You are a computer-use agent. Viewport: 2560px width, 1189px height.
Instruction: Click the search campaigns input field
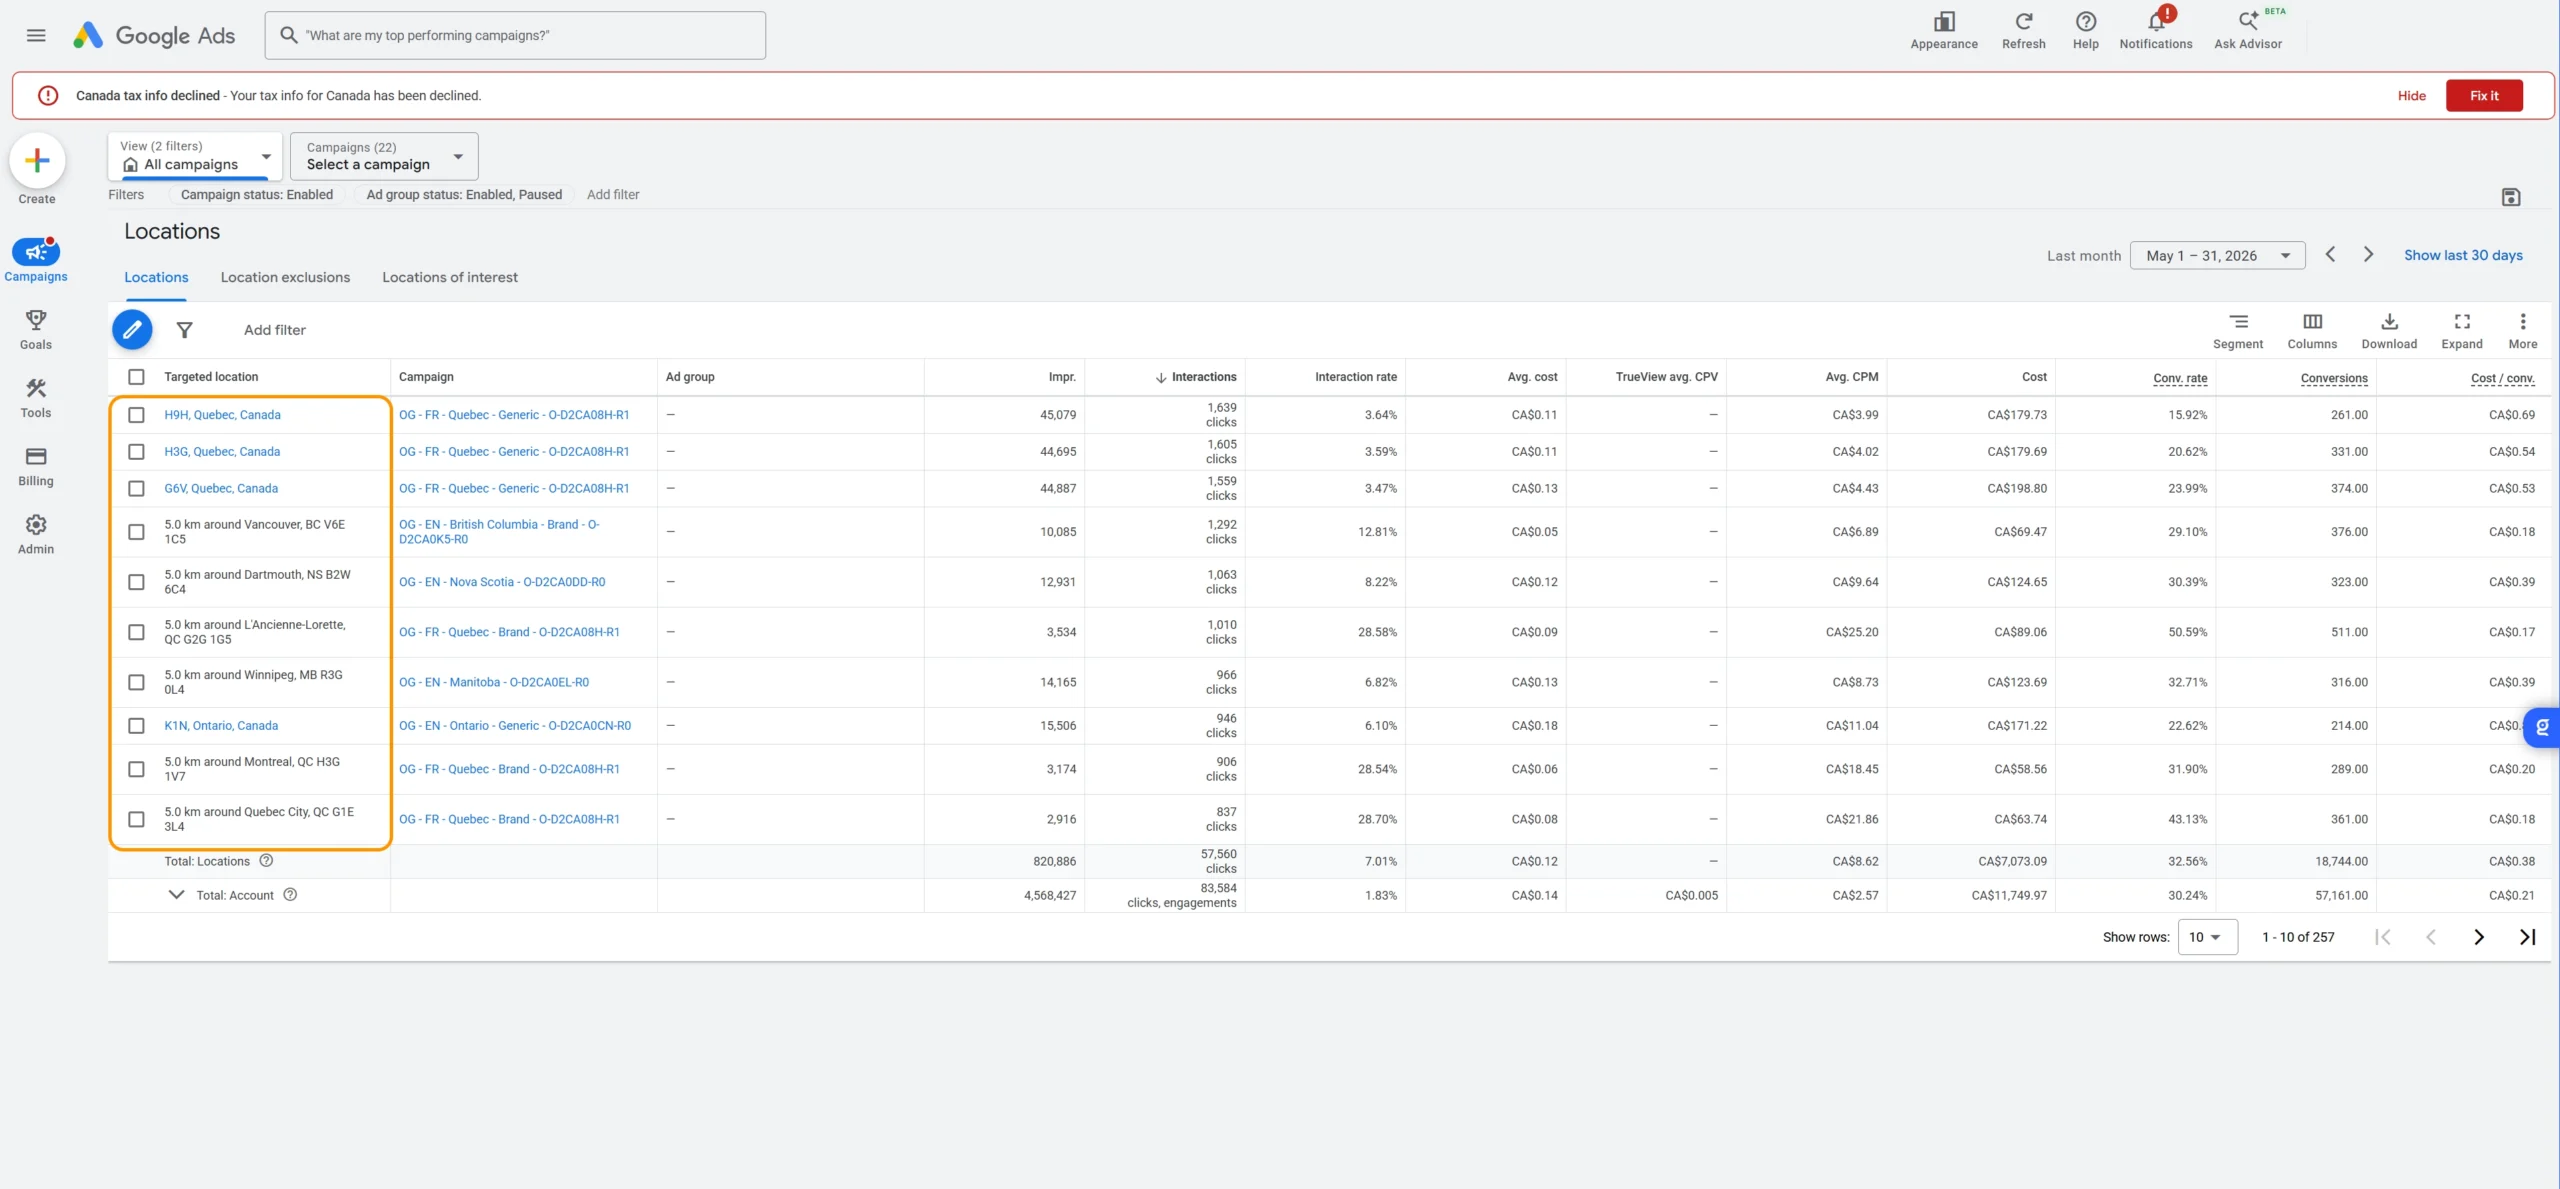[x=515, y=35]
